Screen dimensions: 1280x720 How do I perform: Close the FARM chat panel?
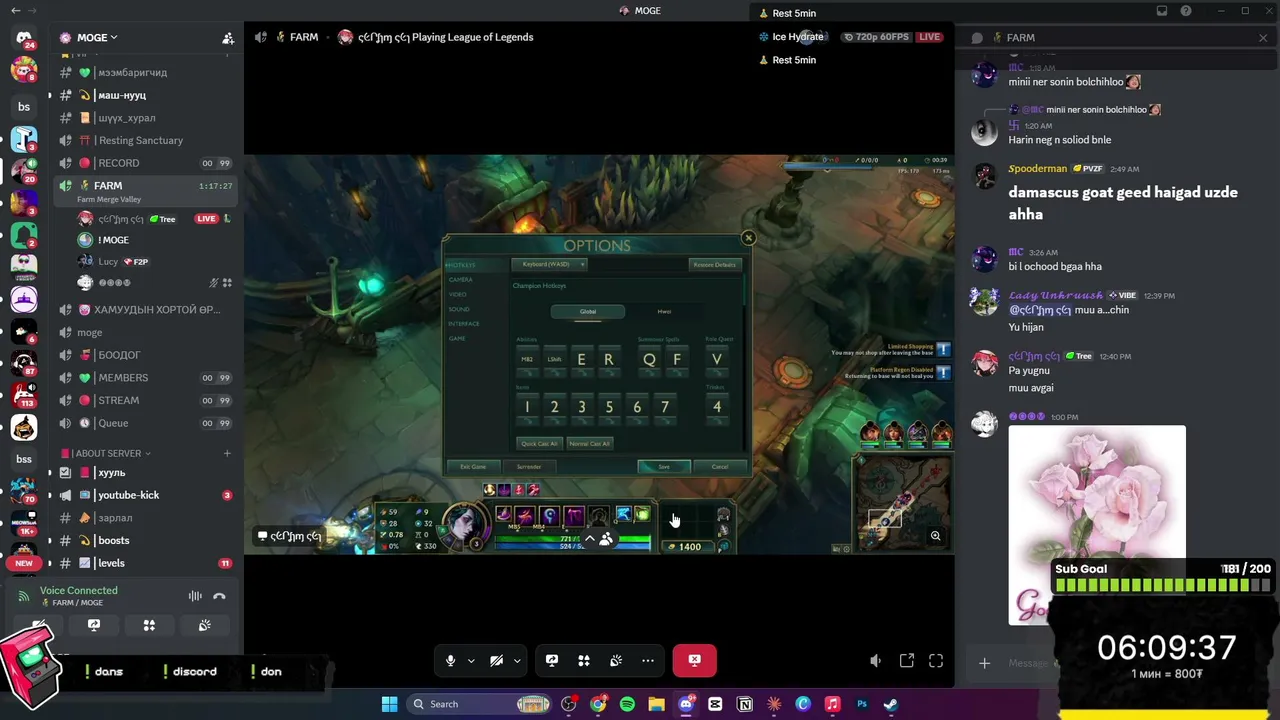[1263, 38]
